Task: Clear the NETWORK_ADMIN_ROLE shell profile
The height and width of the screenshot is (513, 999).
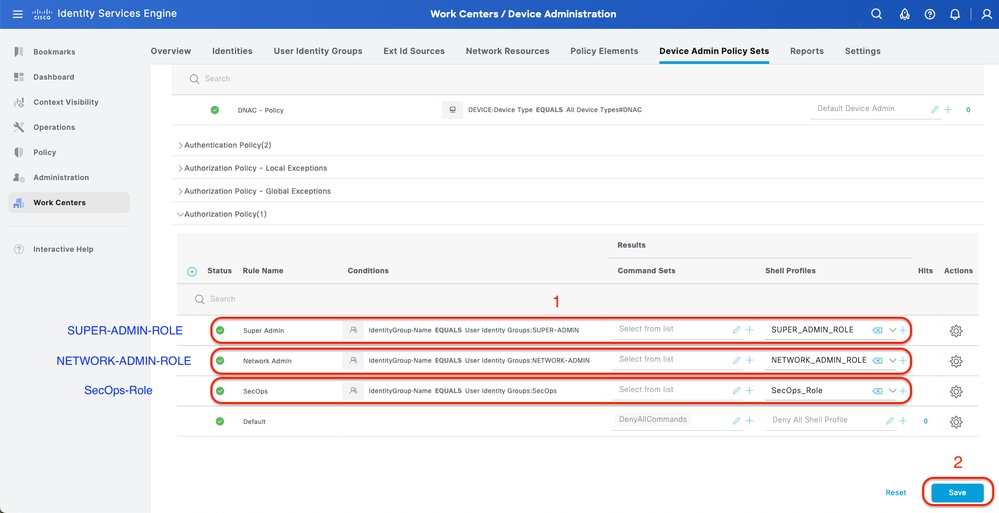Action: click(877, 360)
